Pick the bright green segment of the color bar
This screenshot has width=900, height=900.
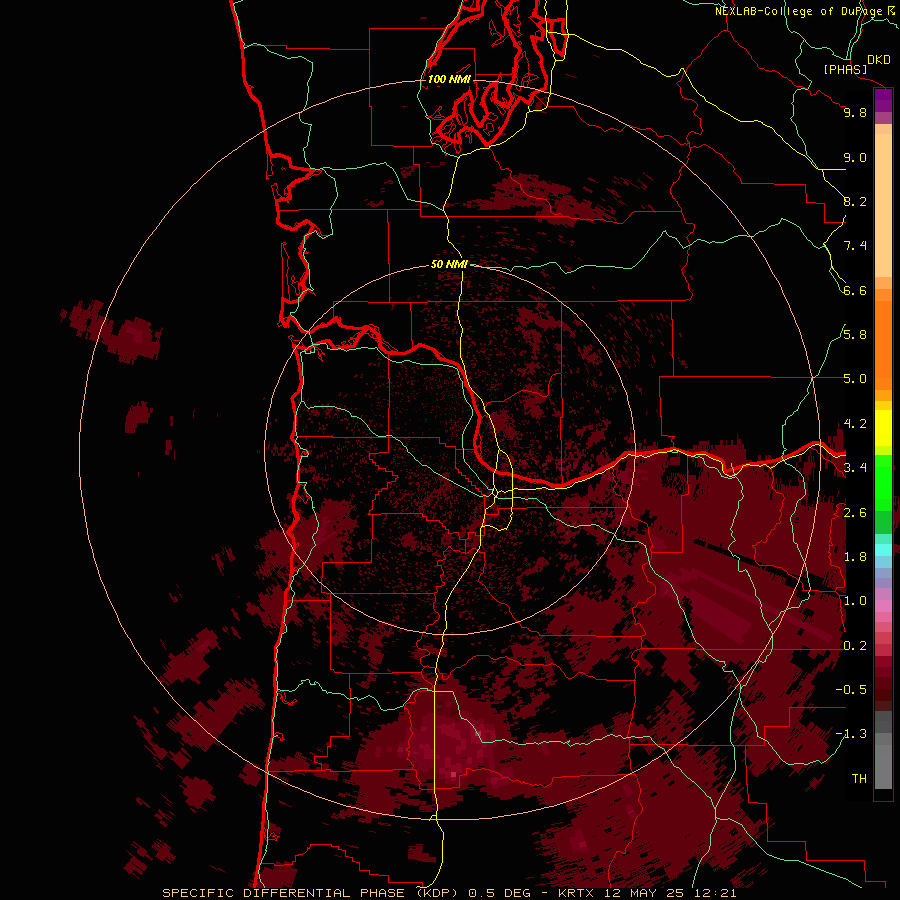coord(883,483)
